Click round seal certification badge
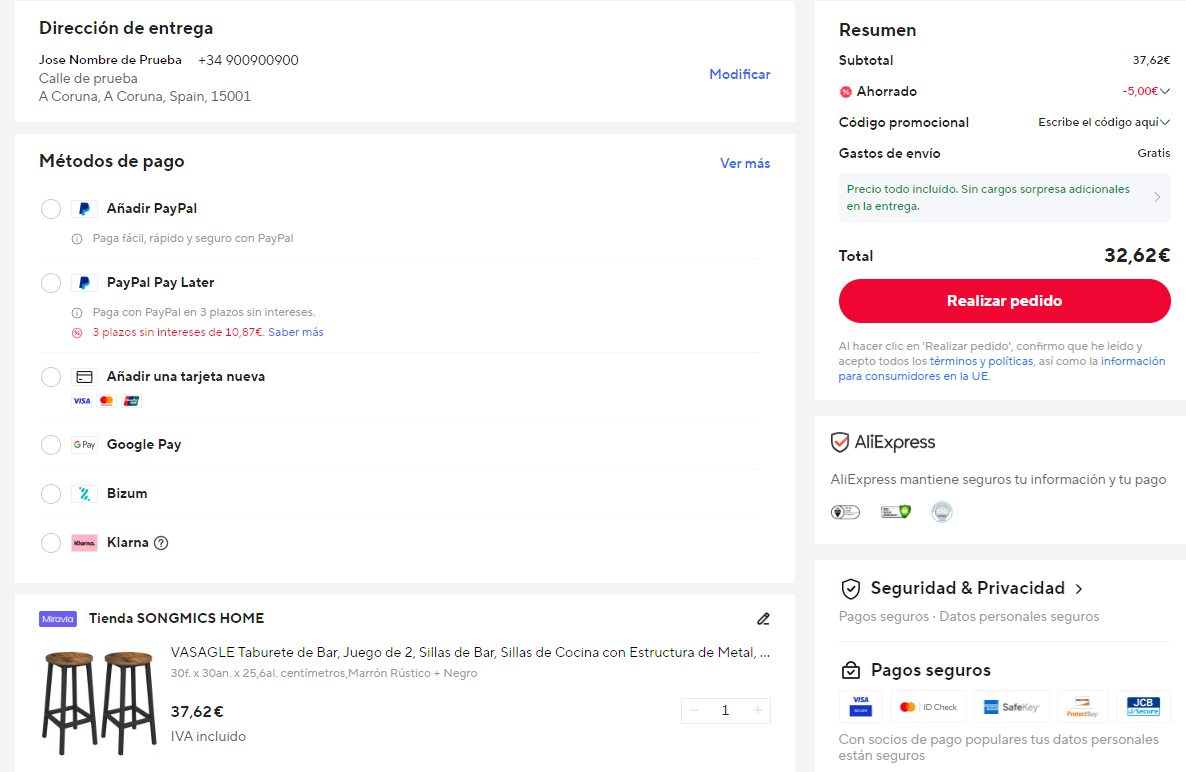Screen dimensions: 1186x772 (942, 512)
